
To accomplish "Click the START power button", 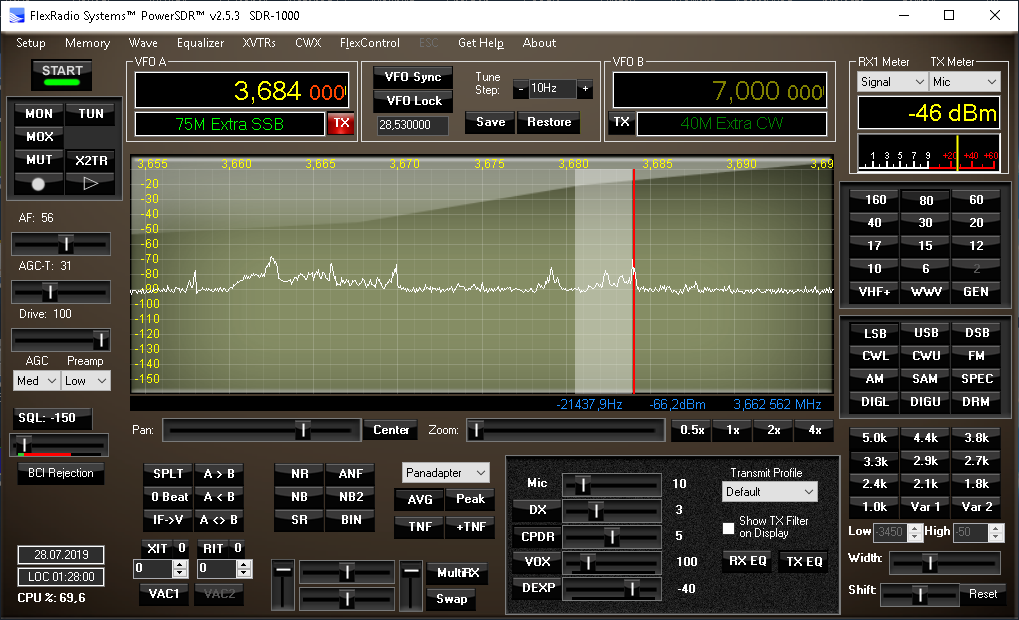I will tap(62, 75).
